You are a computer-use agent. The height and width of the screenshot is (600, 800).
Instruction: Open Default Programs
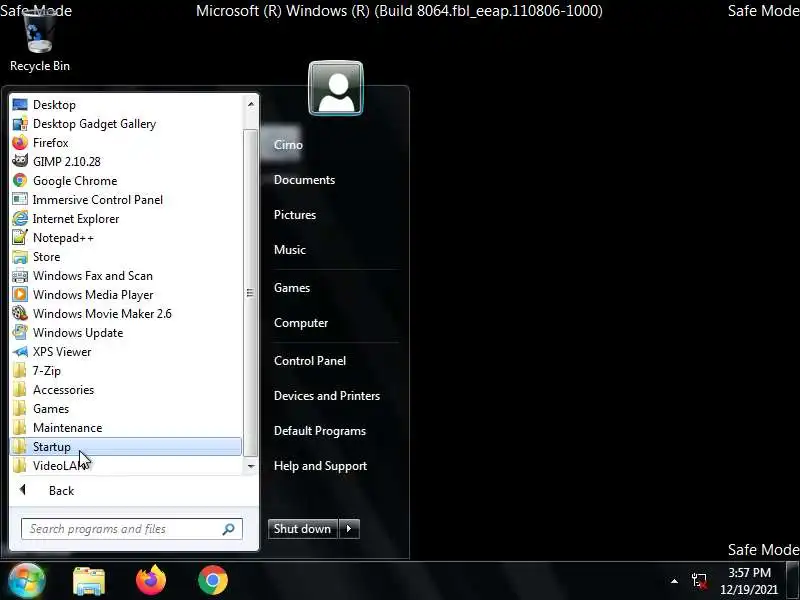[x=320, y=431]
